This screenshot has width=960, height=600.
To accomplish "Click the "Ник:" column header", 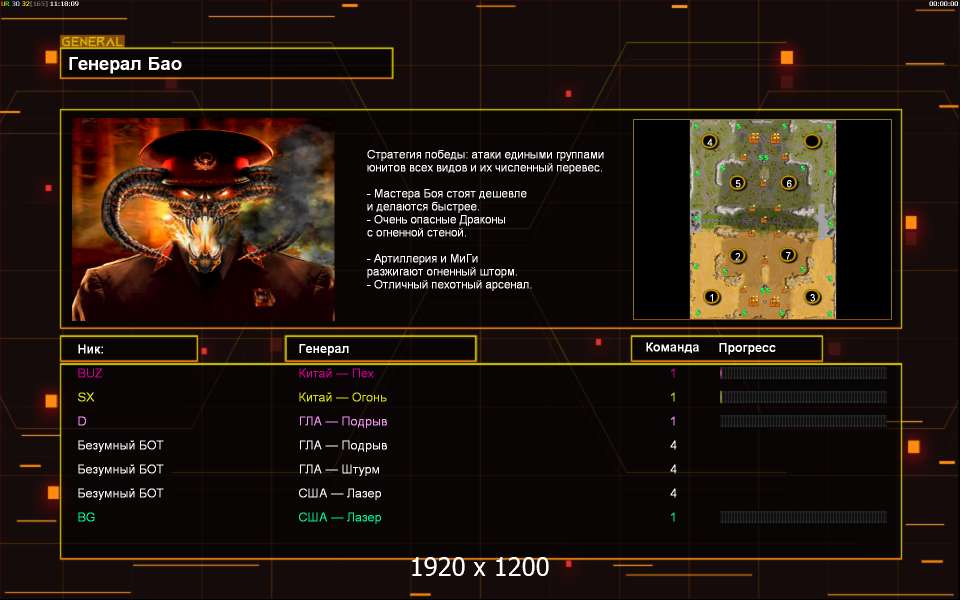I will 129,348.
